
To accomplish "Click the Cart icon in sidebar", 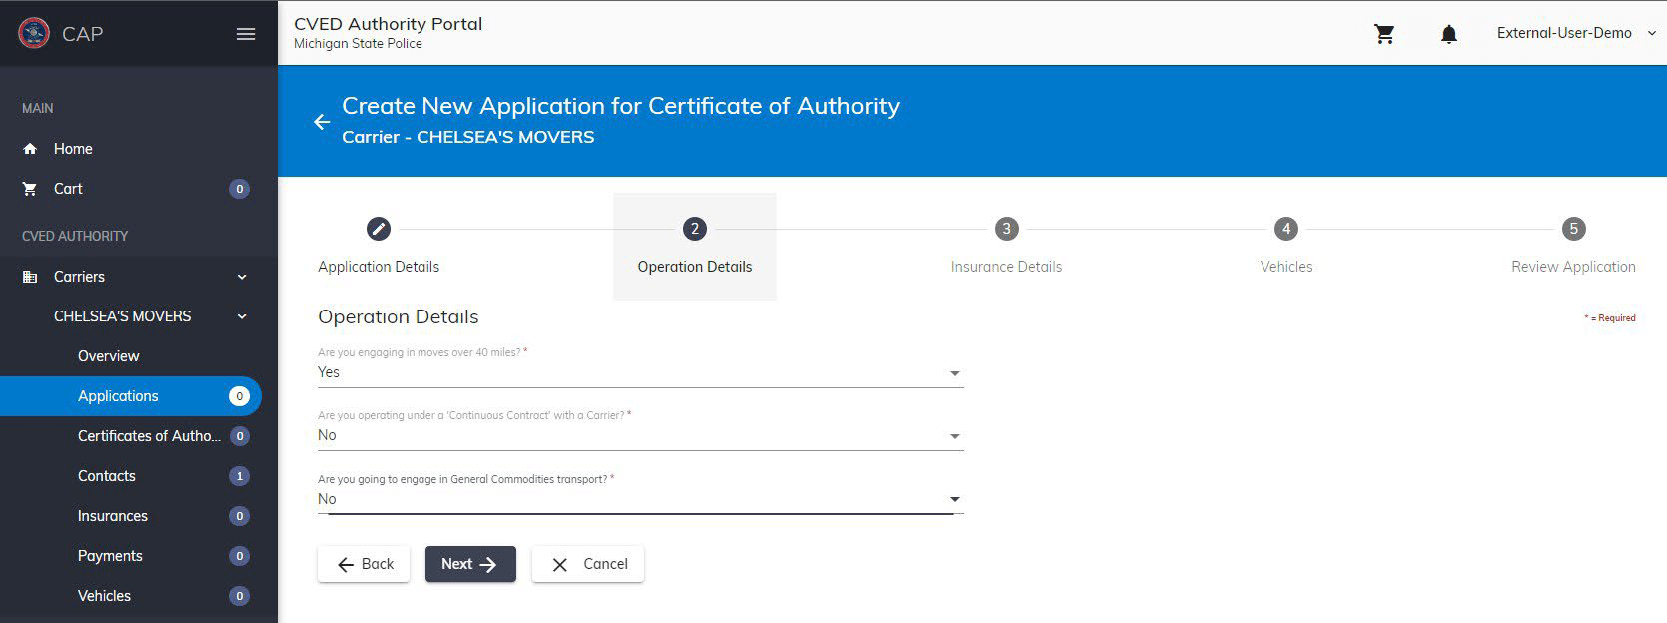I will coord(30,189).
